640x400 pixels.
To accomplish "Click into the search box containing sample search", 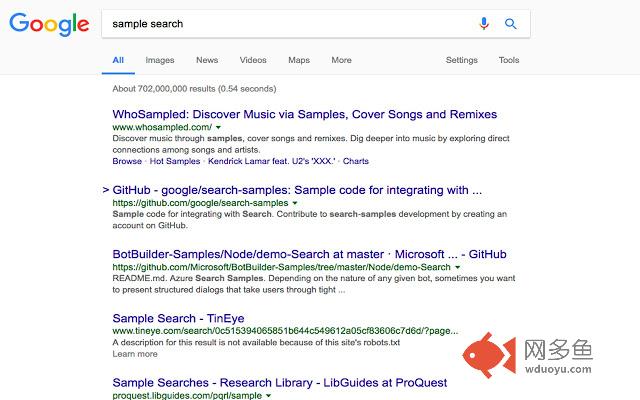I will (x=290, y=24).
